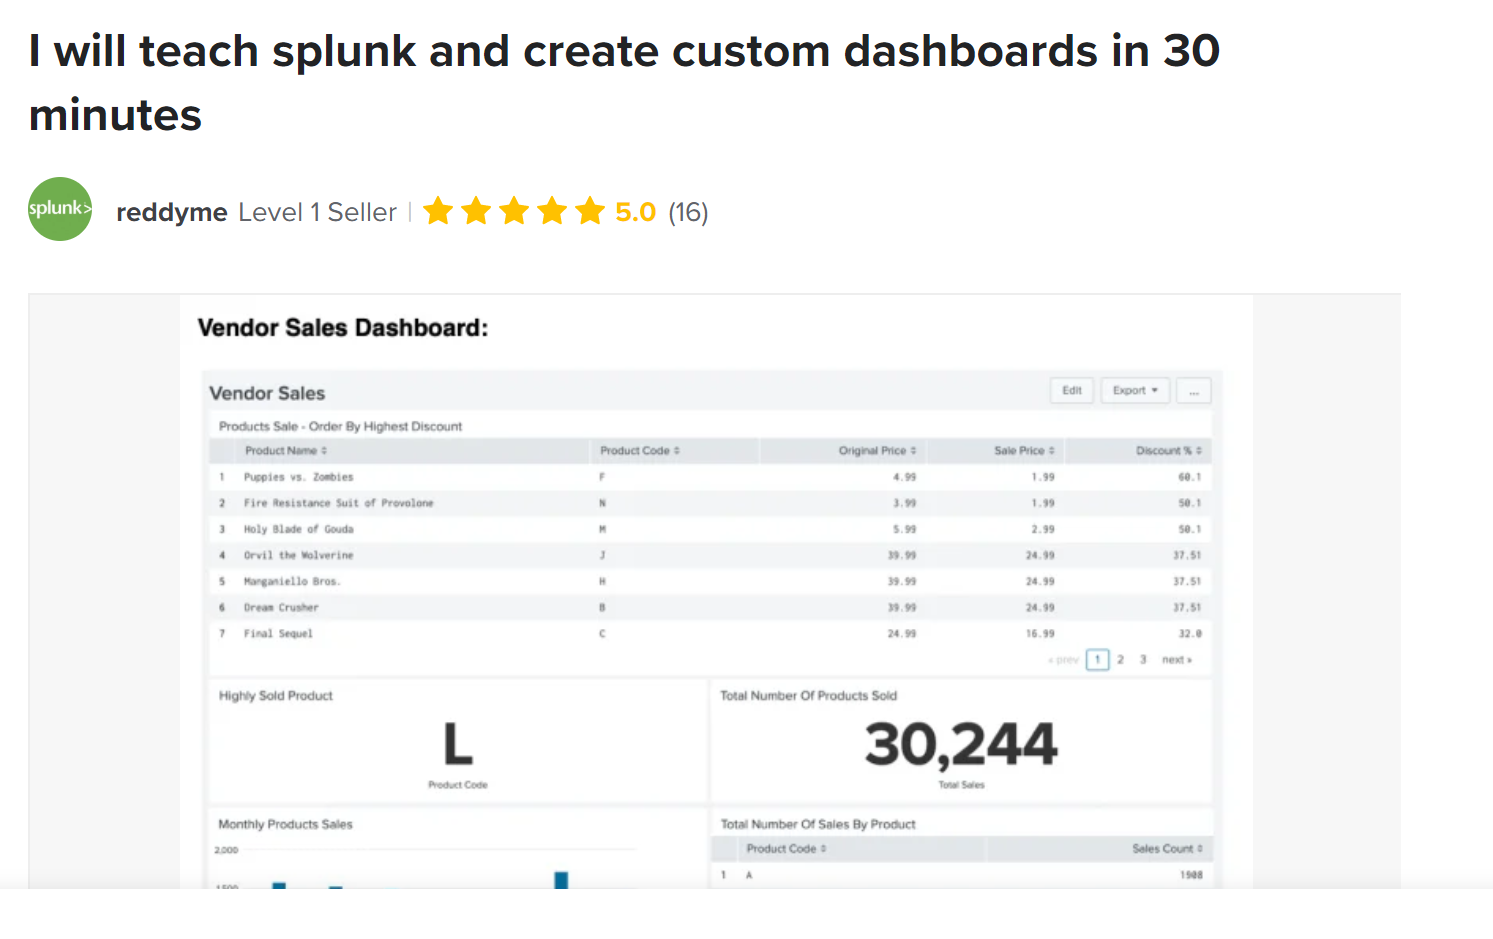
Task: Click the 'Monthly Products Sales' panel title
Action: (x=285, y=825)
